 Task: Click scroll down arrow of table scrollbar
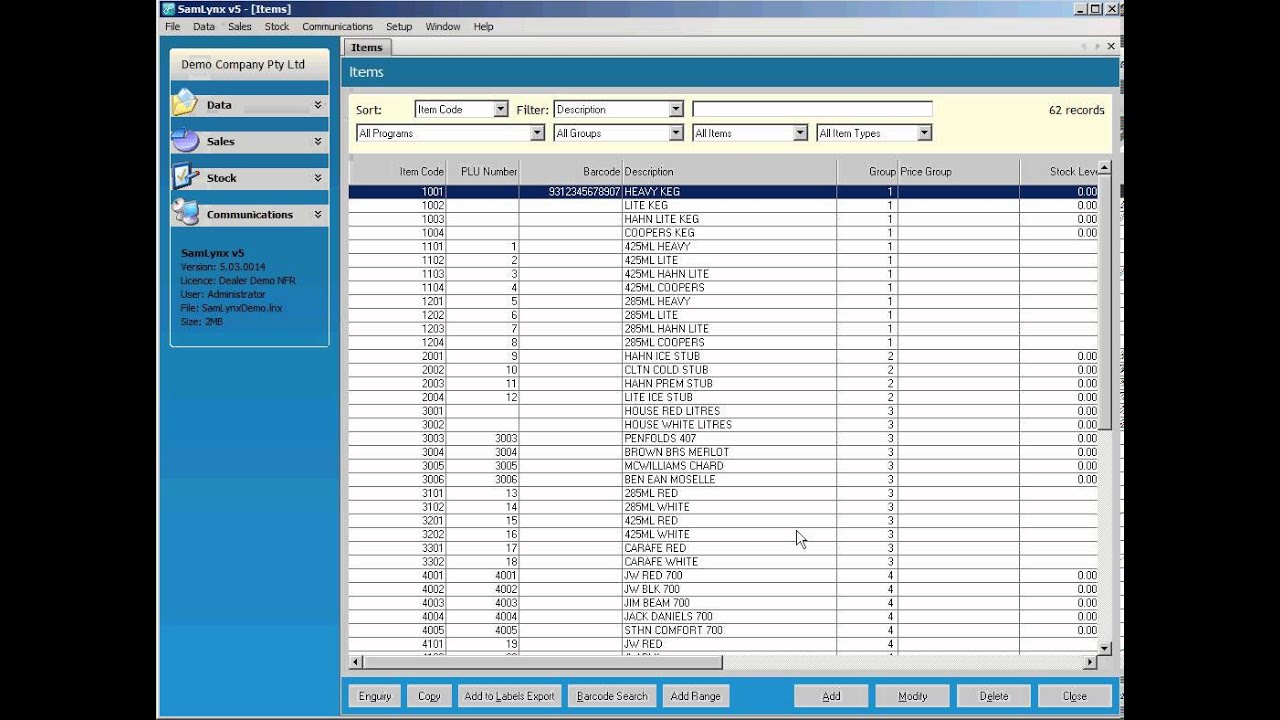click(x=1104, y=648)
